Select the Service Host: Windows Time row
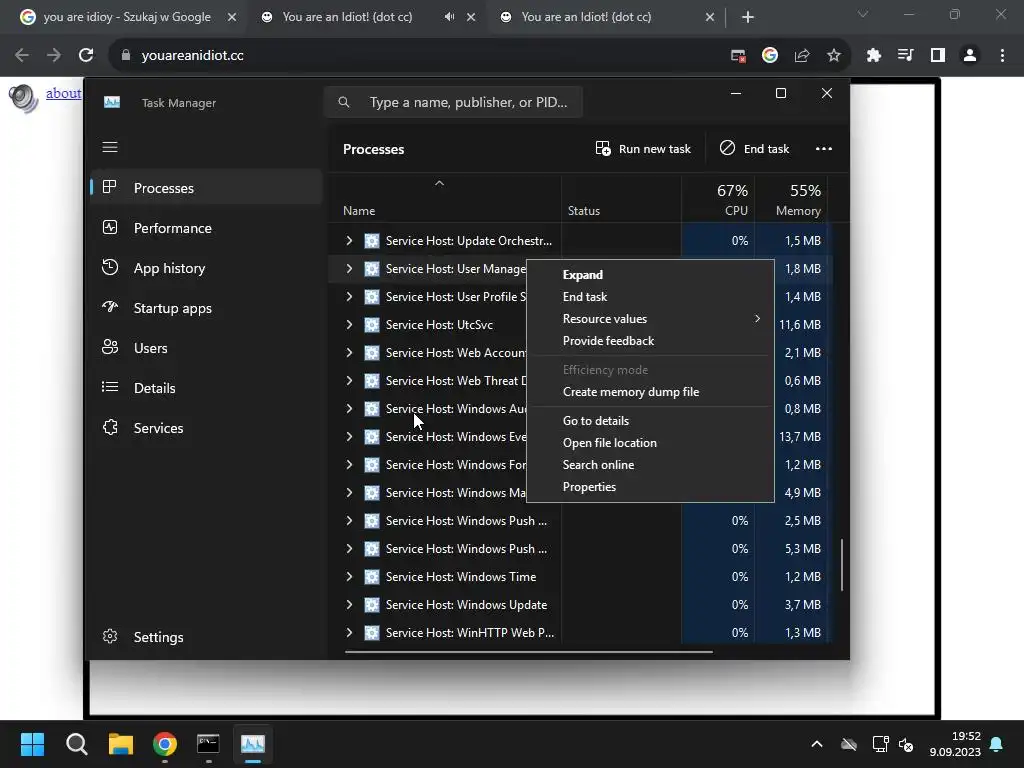Image resolution: width=1024 pixels, height=768 pixels. click(580, 577)
